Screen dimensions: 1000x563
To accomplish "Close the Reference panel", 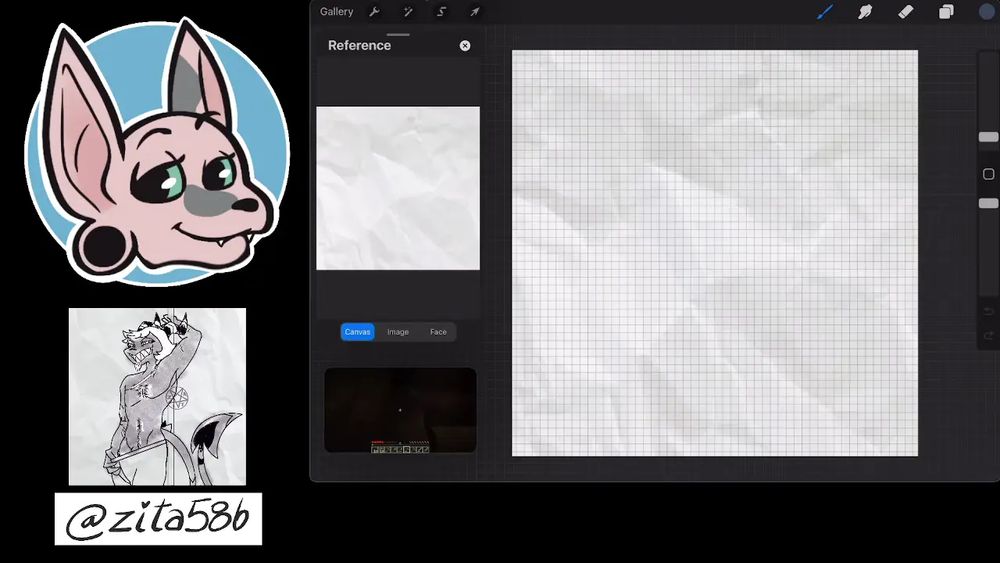I will [x=465, y=45].
